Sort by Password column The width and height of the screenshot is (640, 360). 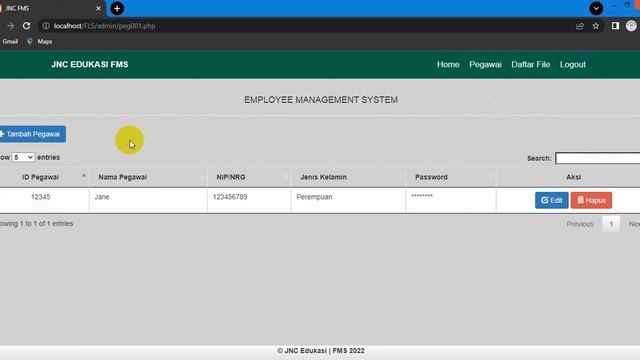point(451,177)
